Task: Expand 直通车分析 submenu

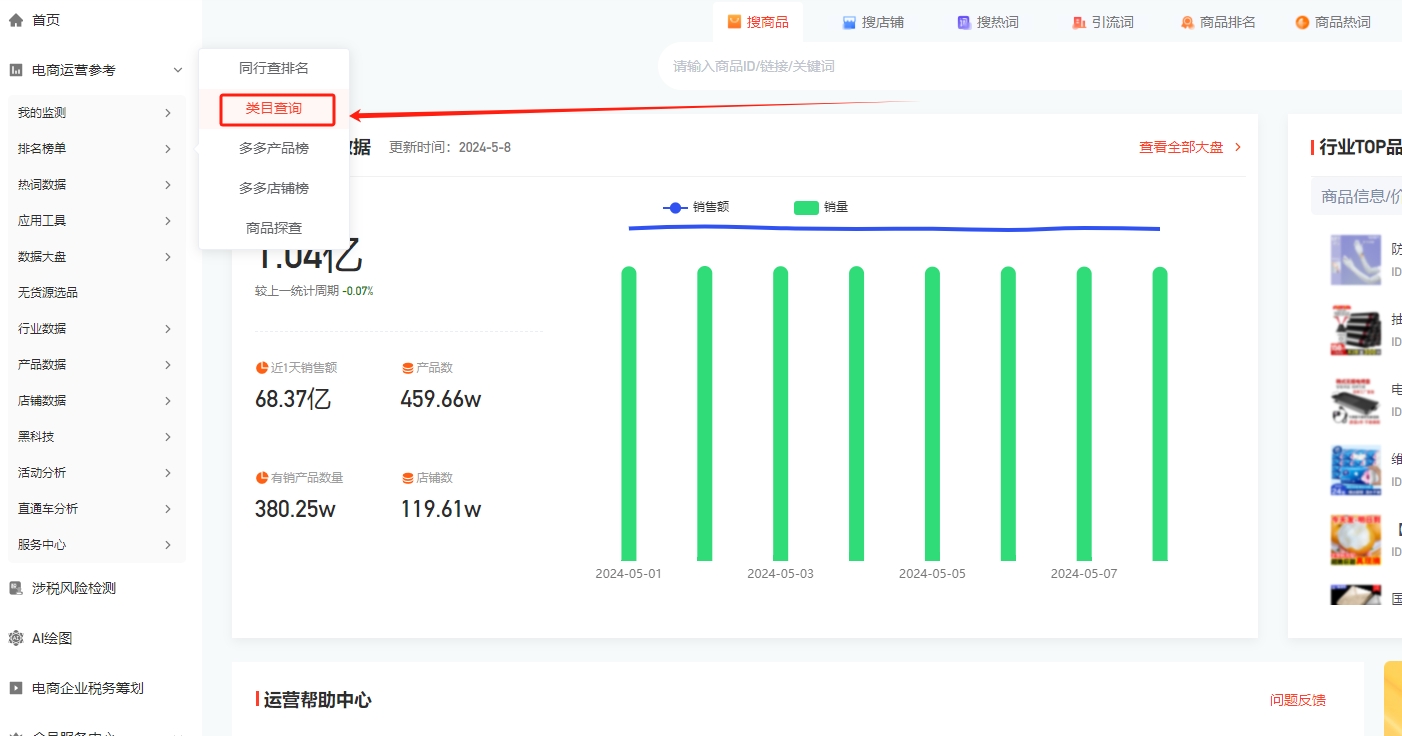Action: (x=168, y=509)
